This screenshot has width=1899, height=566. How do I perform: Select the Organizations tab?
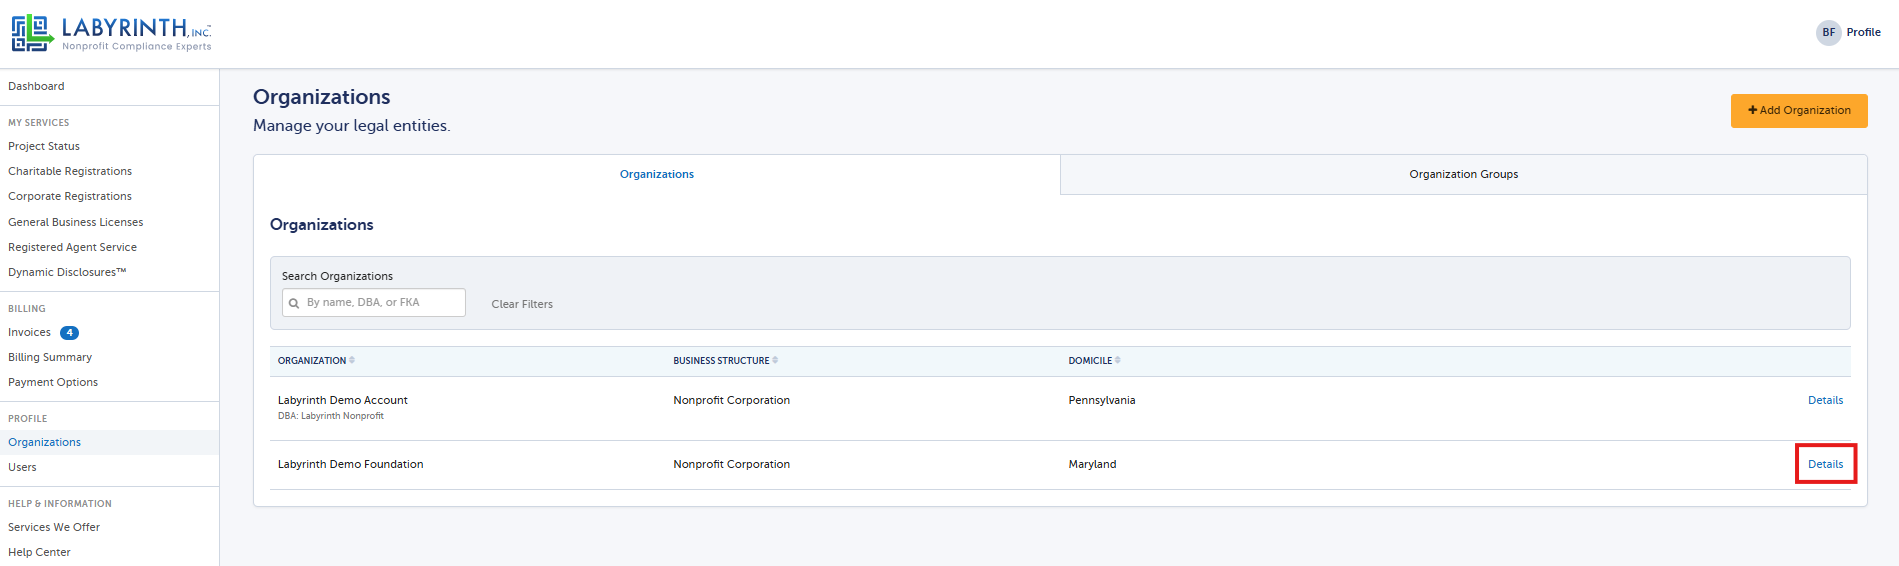656,174
